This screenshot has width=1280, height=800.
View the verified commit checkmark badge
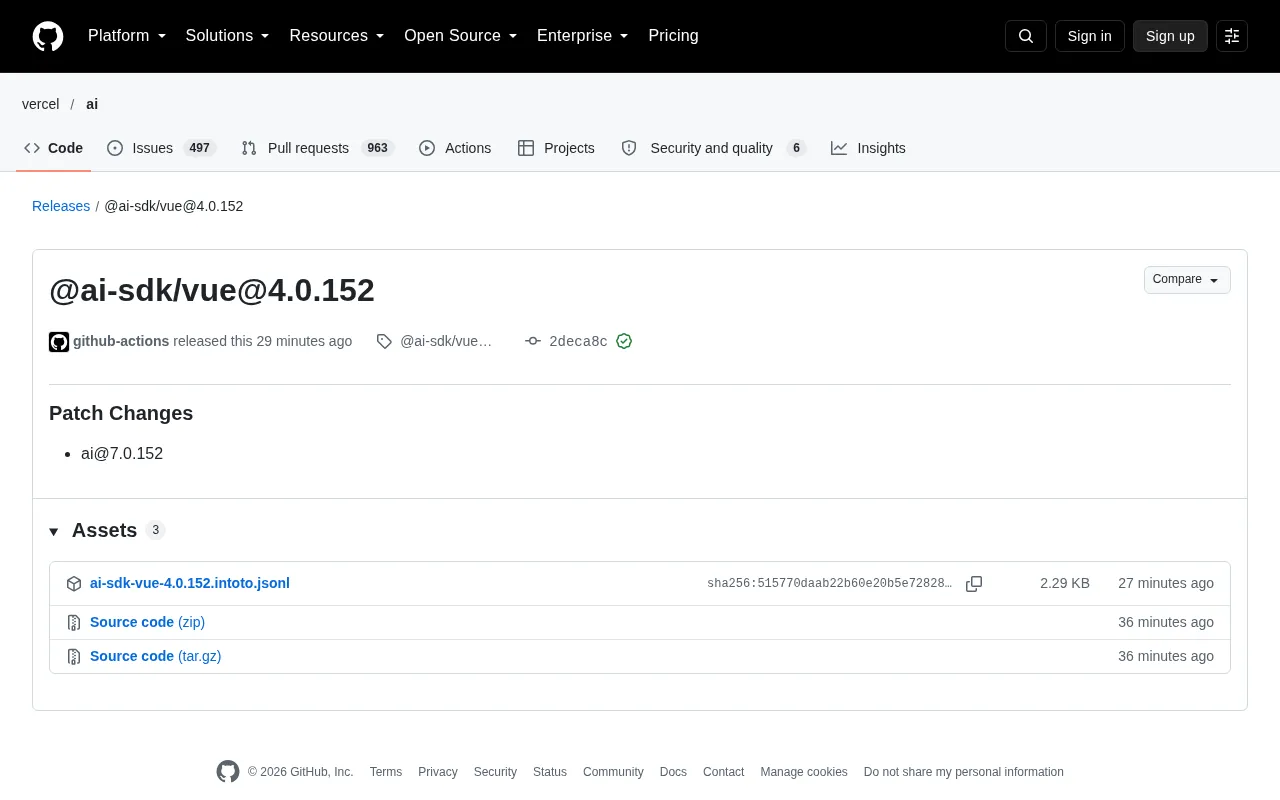[624, 341]
